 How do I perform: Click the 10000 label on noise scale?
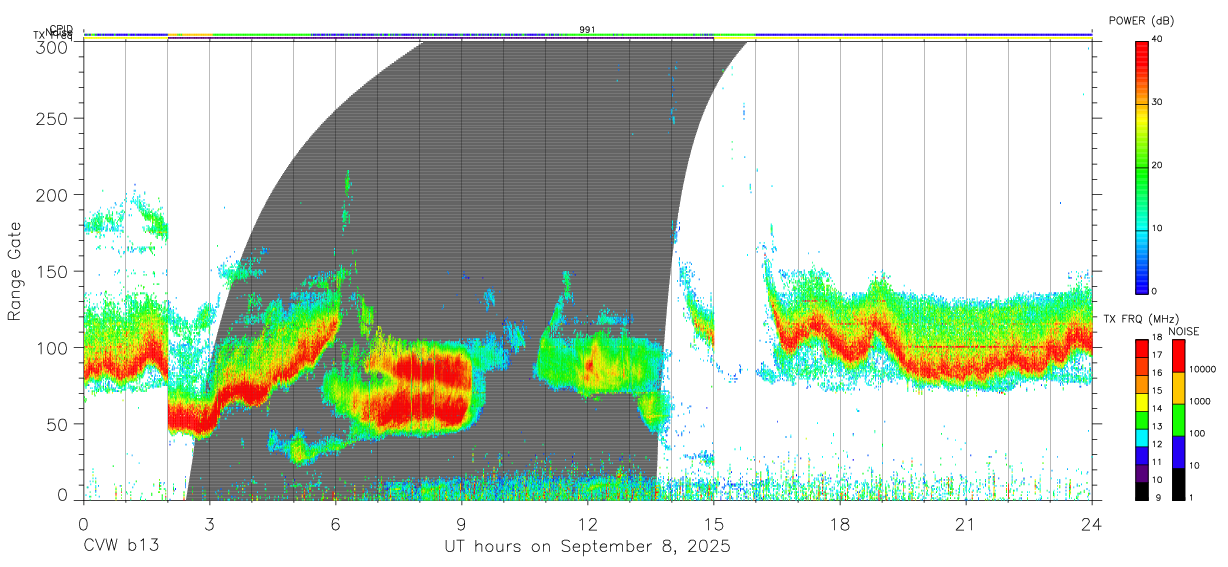point(1201,369)
